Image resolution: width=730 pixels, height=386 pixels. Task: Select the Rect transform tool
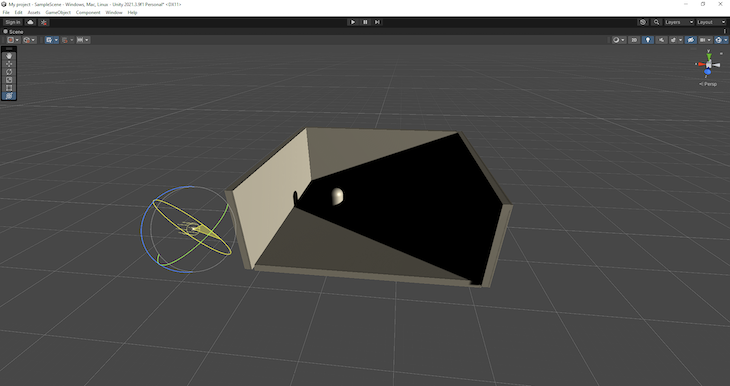tap(9, 88)
